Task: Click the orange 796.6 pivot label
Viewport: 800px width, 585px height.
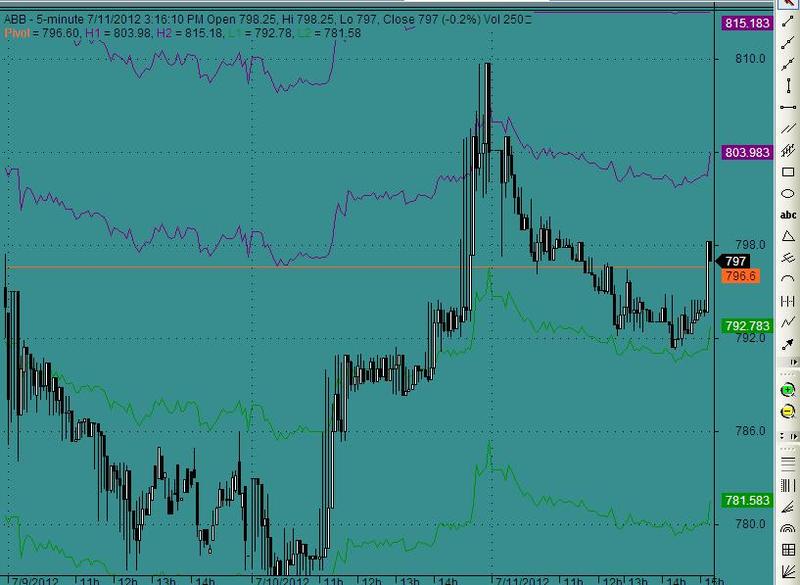Action: [740, 276]
